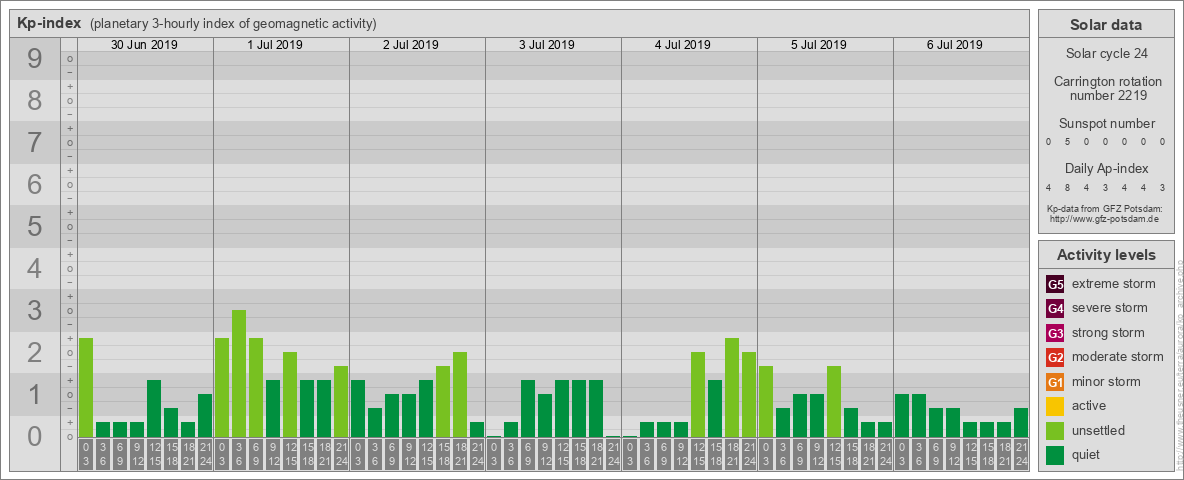
Task: Click the '6 9' time label under 2 Jul
Action: click(x=392, y=456)
